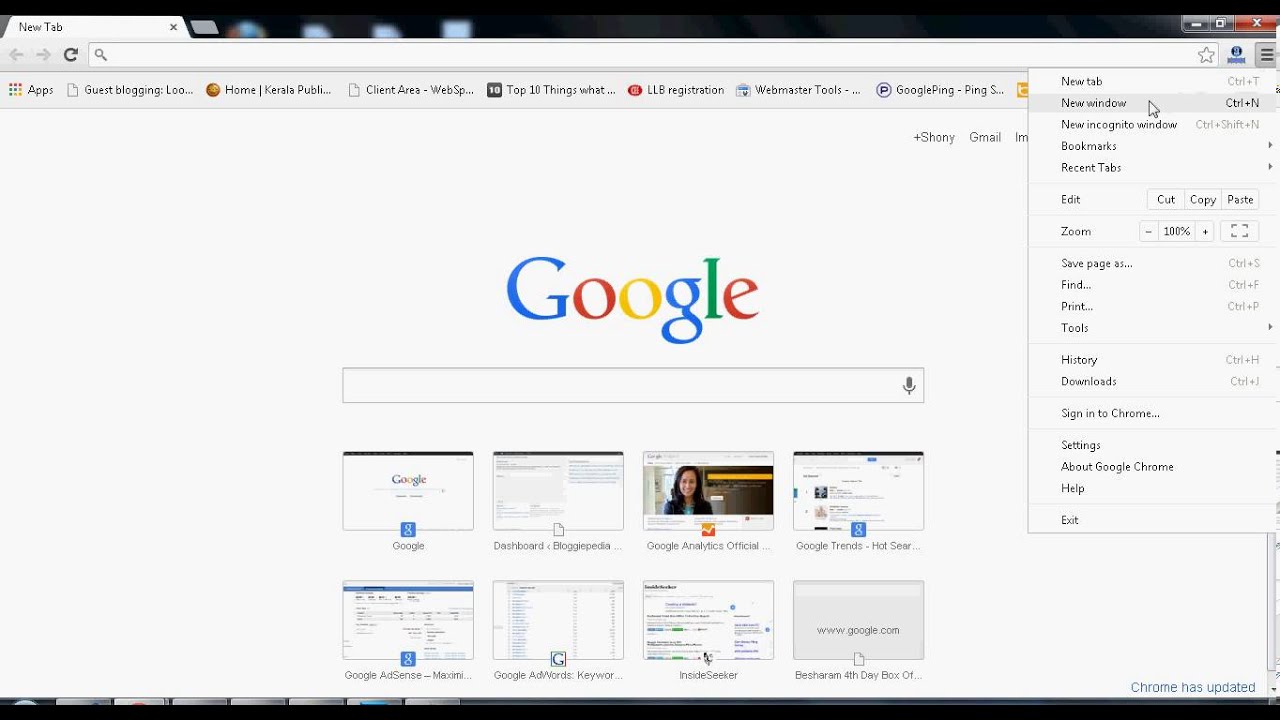Decrease zoom with the minus button
Viewport: 1280px width, 720px height.
1148,232
